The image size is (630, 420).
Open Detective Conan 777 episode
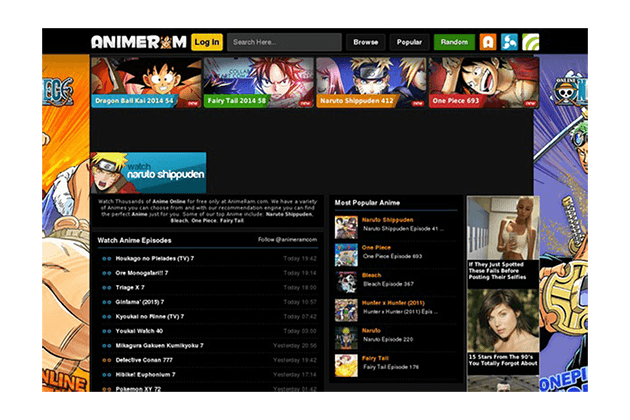coord(144,360)
